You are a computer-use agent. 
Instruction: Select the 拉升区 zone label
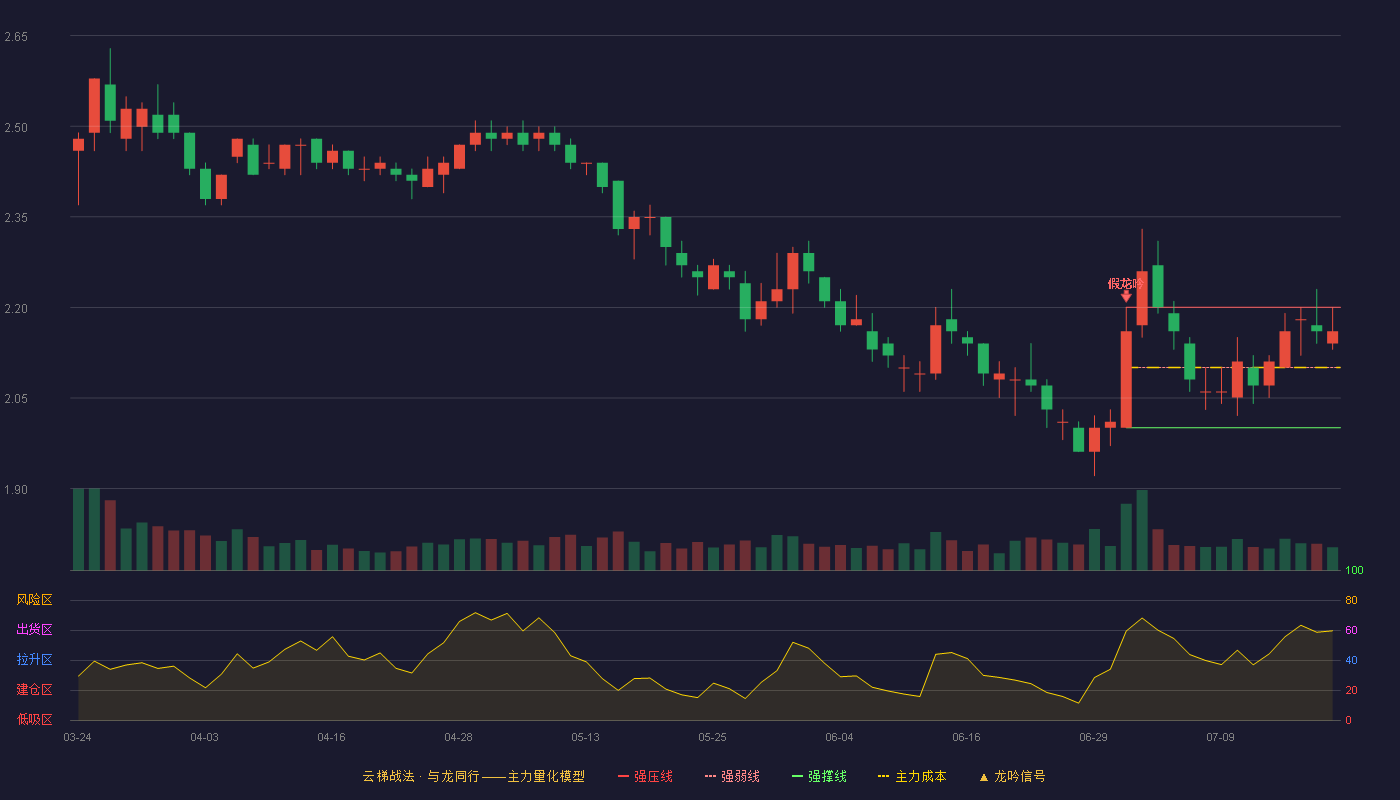[x=34, y=660]
